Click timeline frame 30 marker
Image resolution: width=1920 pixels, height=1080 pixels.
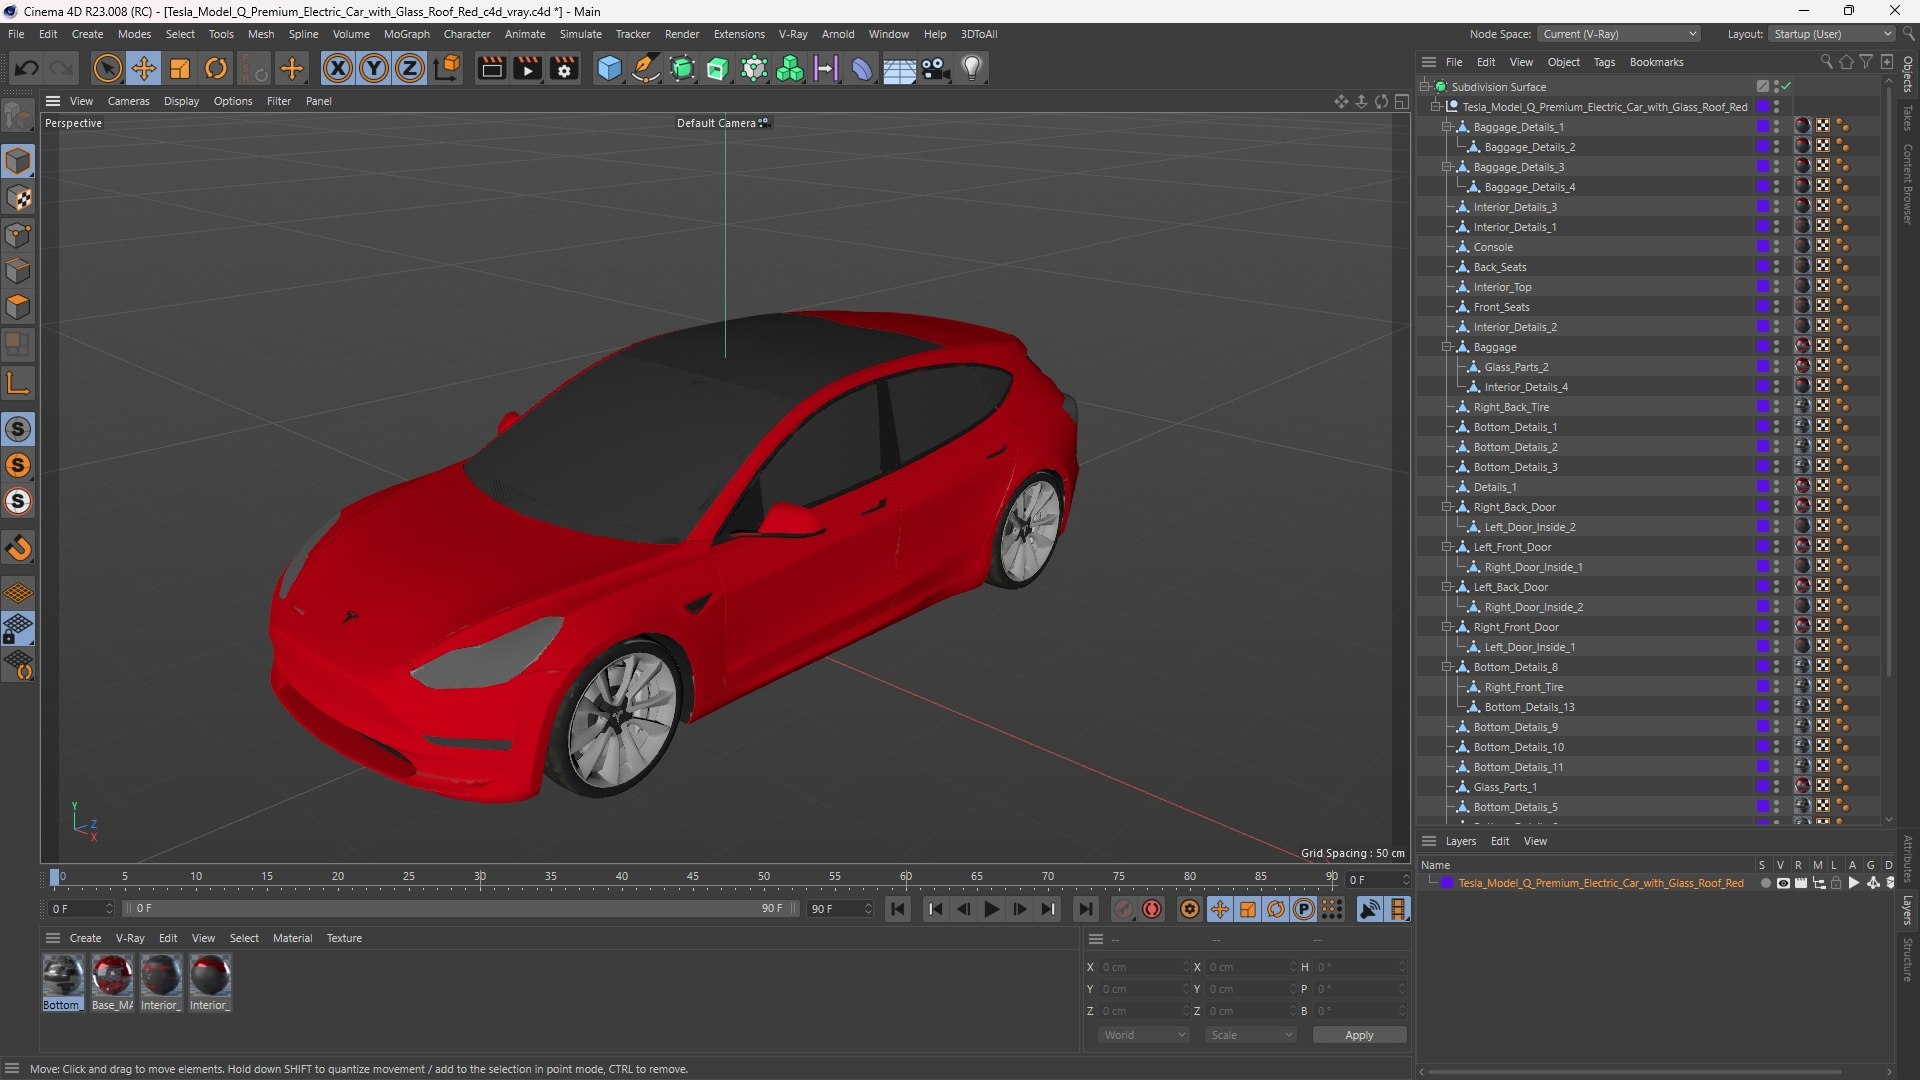point(480,877)
